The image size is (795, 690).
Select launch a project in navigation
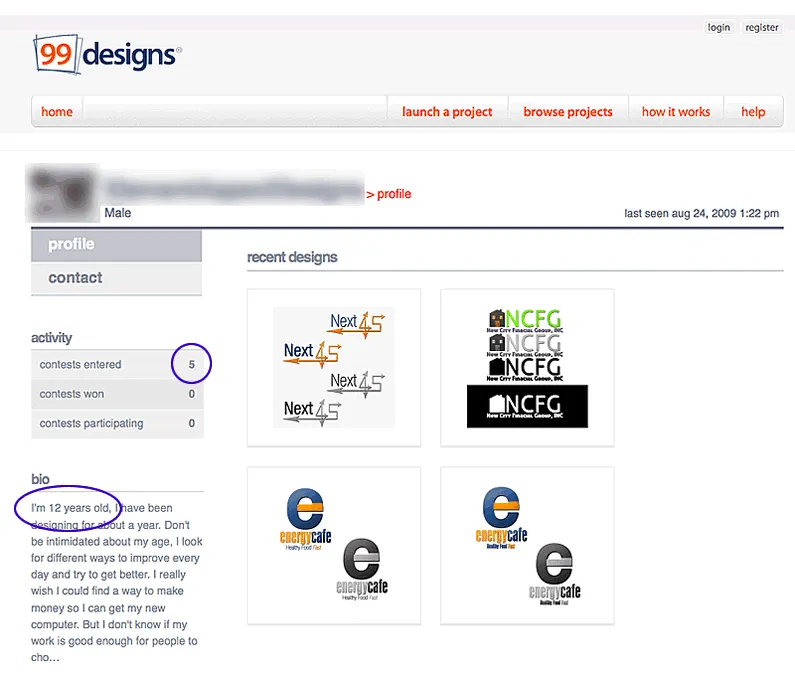(x=447, y=112)
